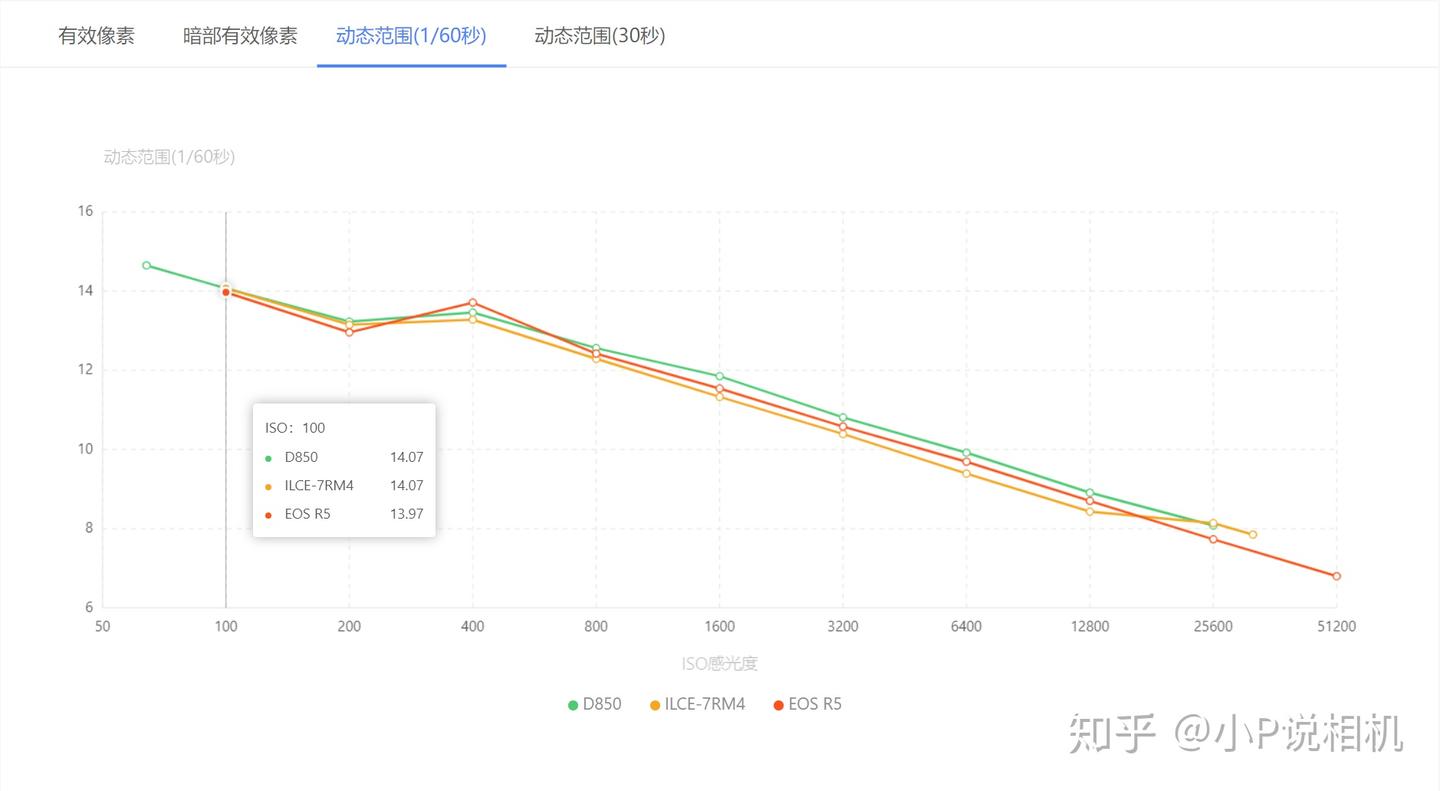
Task: Click the red EOS R5 legend dot
Action: point(779,705)
